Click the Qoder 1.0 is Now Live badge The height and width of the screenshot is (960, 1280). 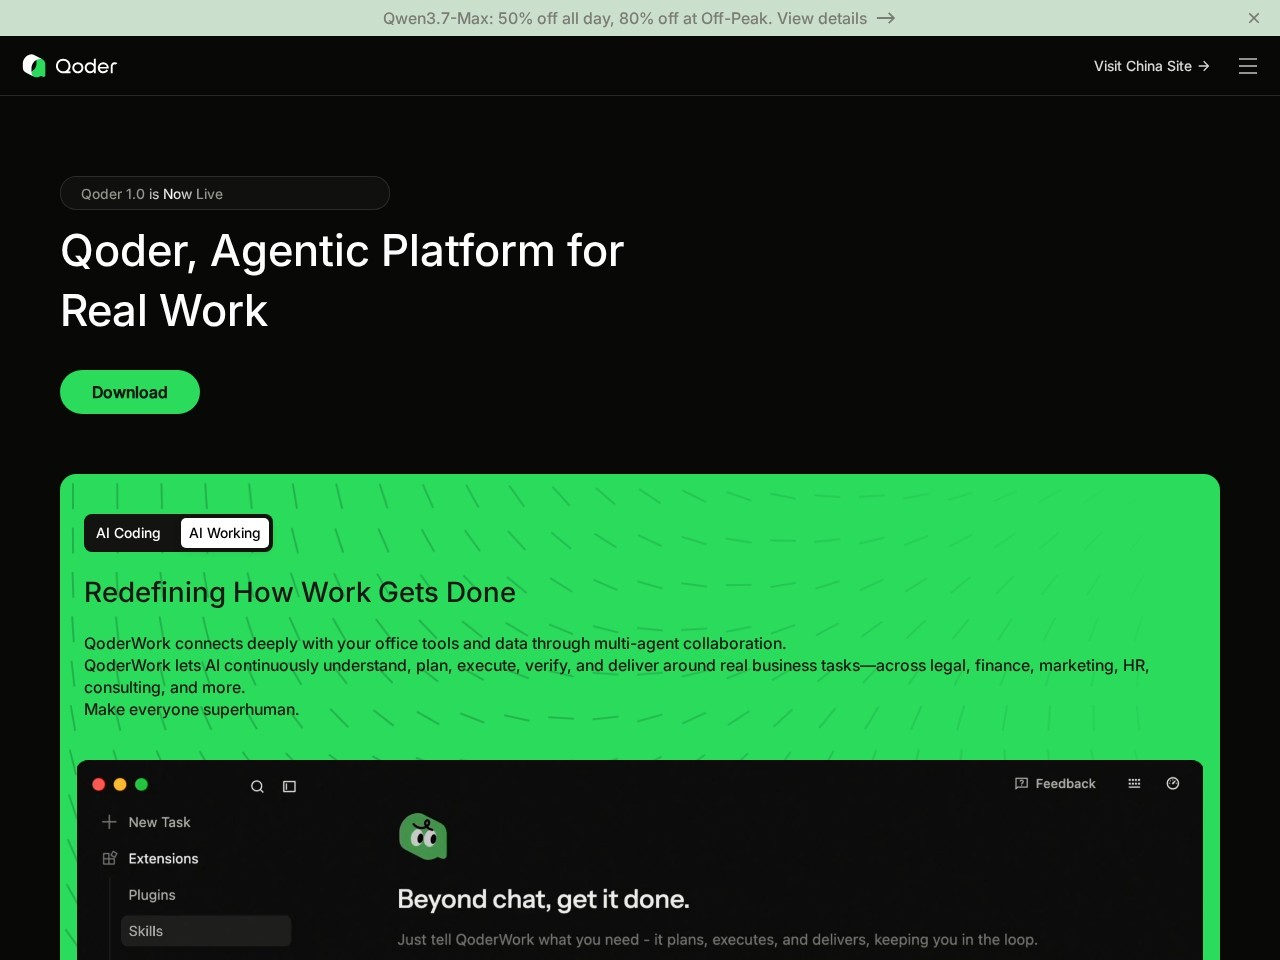225,193
